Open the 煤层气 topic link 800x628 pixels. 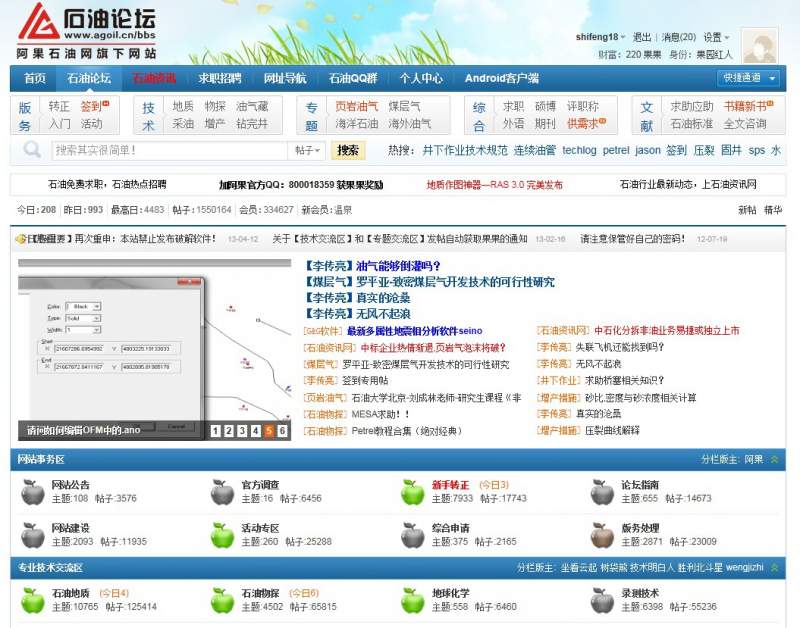coord(404,106)
